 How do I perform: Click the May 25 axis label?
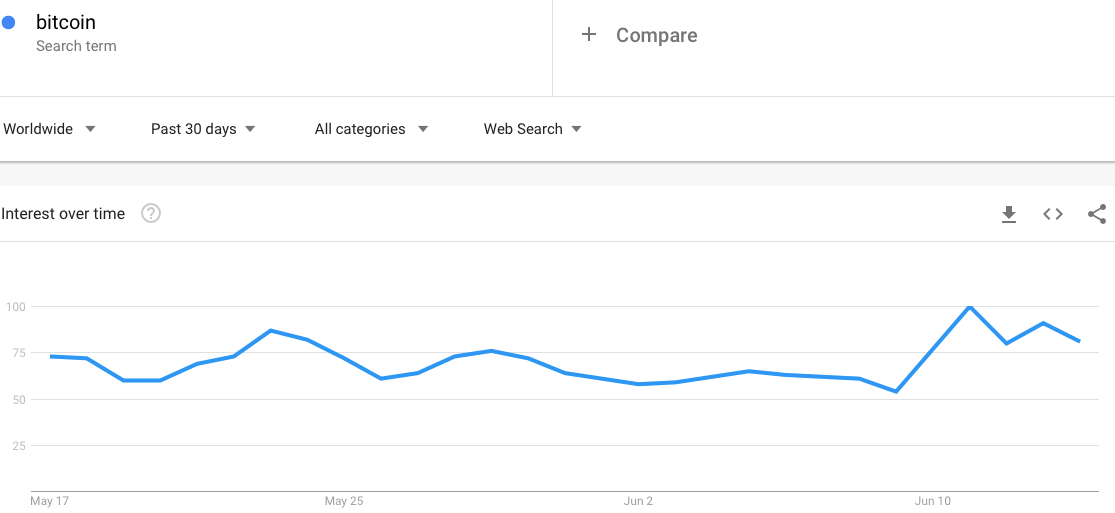pos(344,502)
